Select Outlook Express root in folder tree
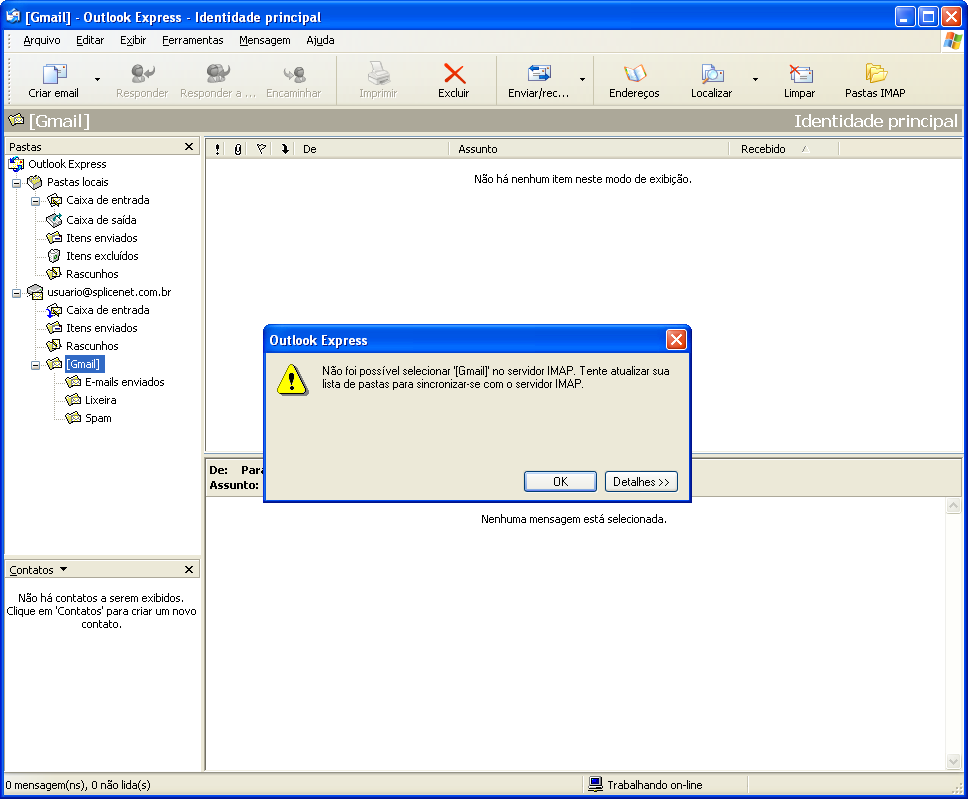Screen dimensions: 968x799 (67, 164)
